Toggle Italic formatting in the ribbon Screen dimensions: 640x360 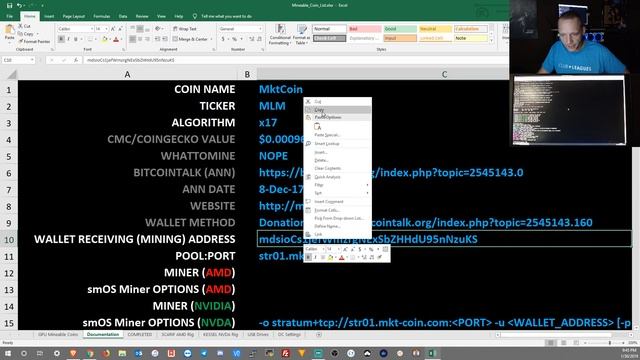68,39
